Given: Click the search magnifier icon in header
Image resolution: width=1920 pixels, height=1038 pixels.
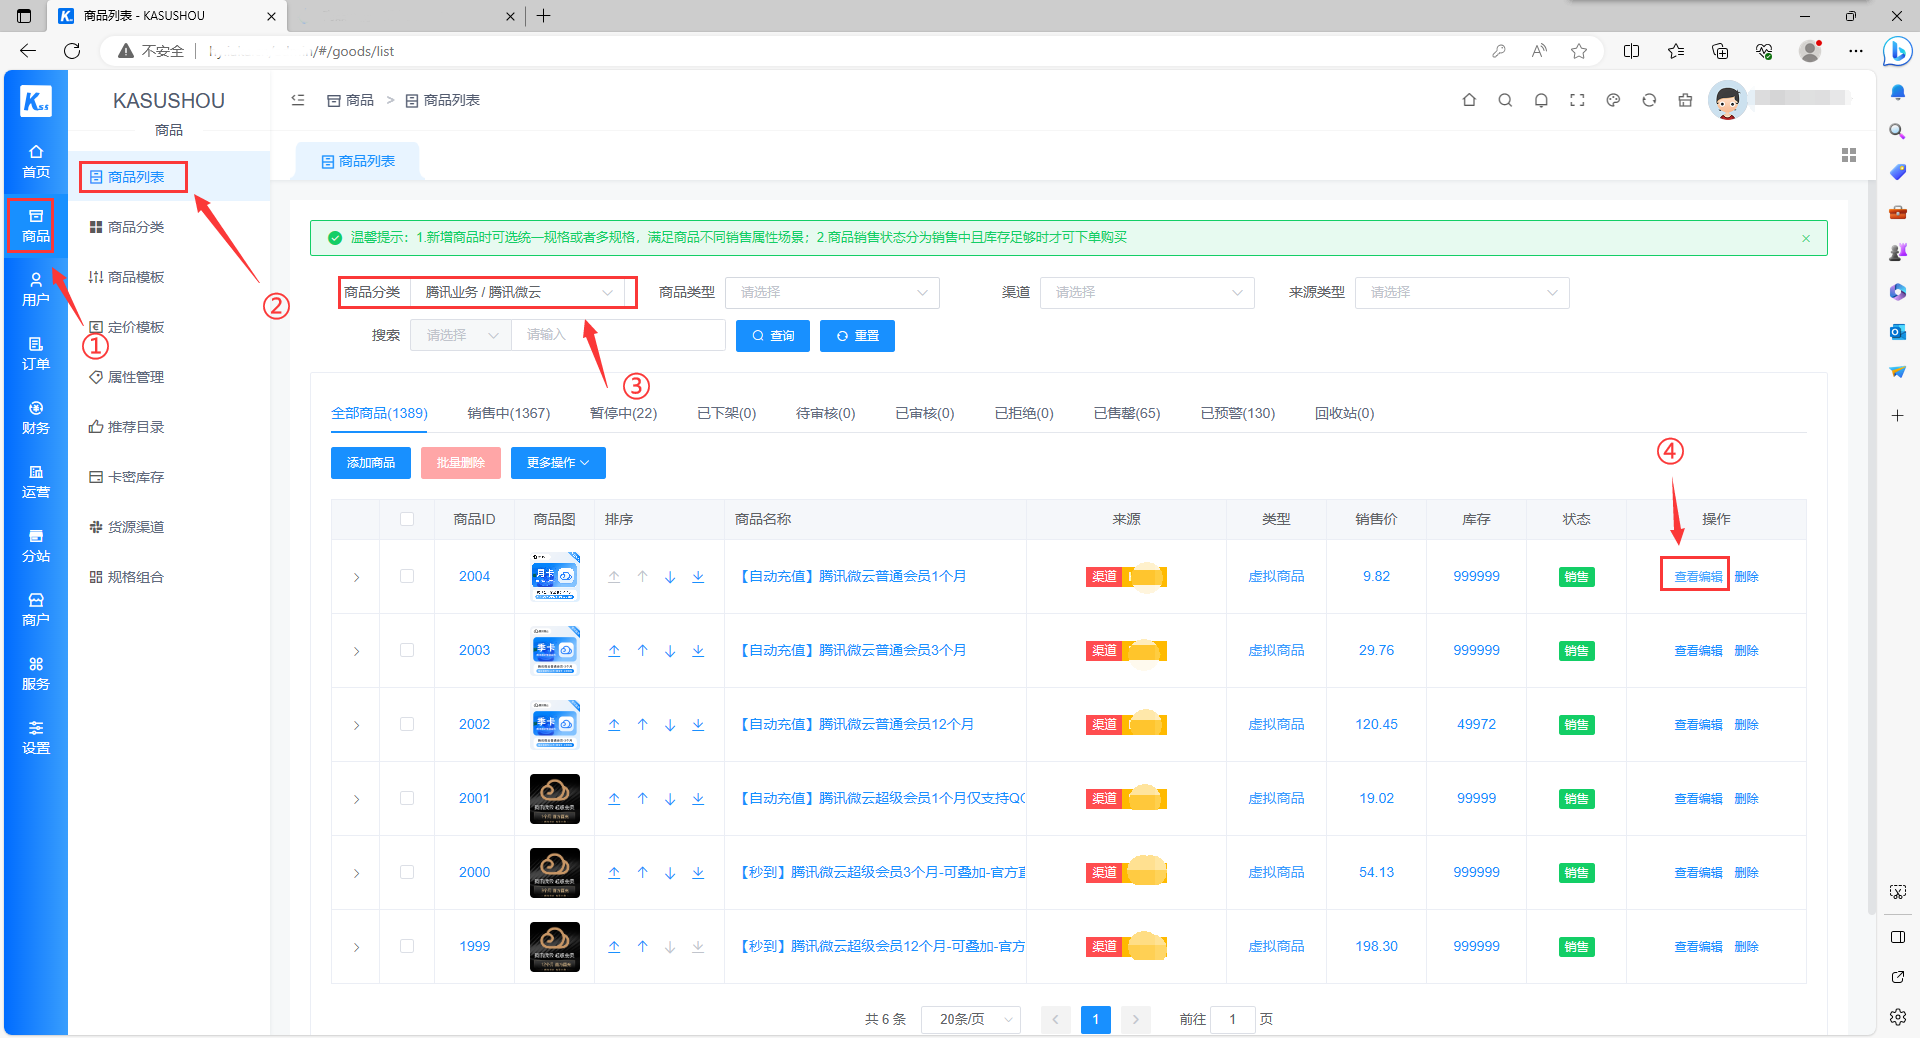Looking at the screenshot, I should pyautogui.click(x=1505, y=100).
